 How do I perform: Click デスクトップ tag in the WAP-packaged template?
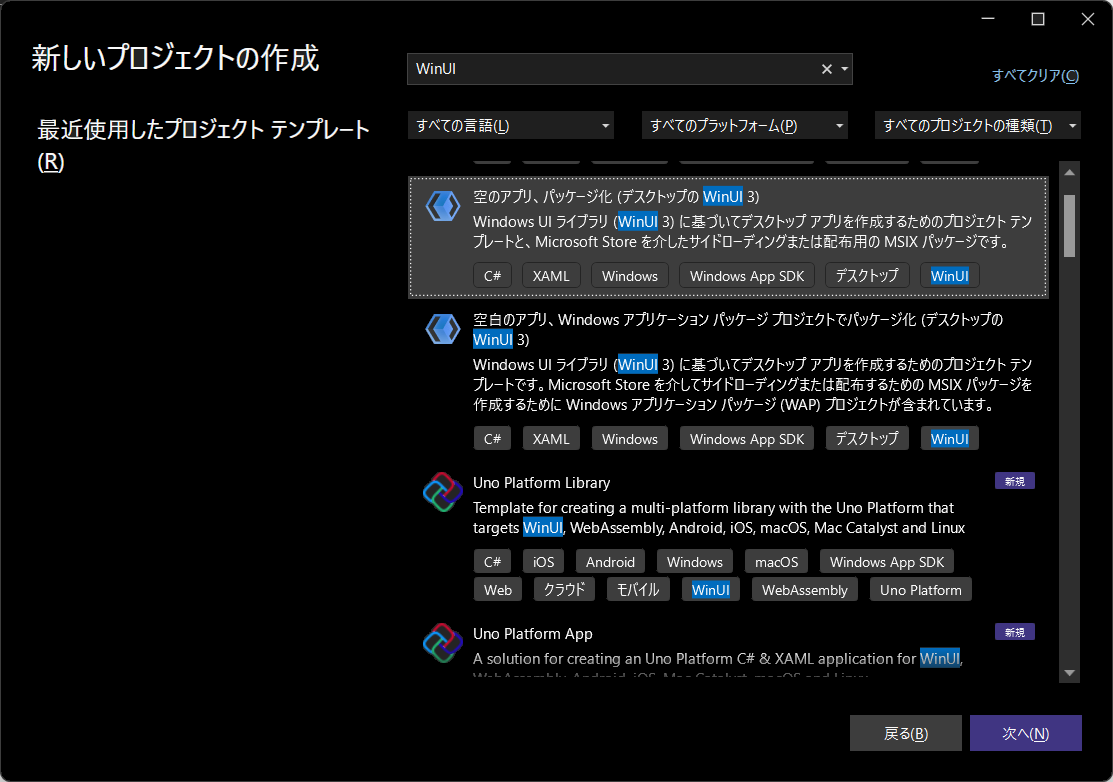click(x=867, y=439)
